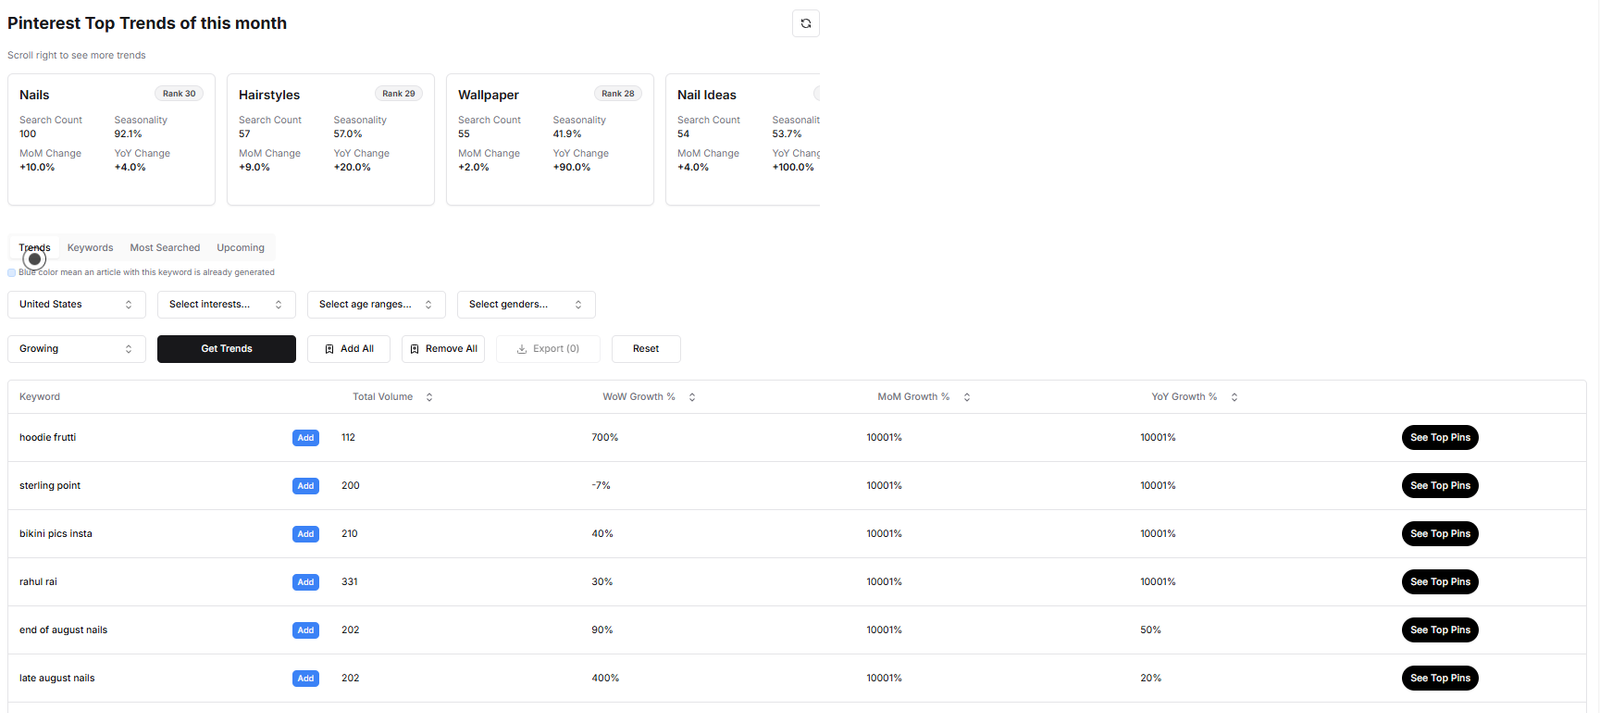Viewport: 1600px width, 713px height.
Task: Open the Hairstyles trend card
Action: pos(330,139)
